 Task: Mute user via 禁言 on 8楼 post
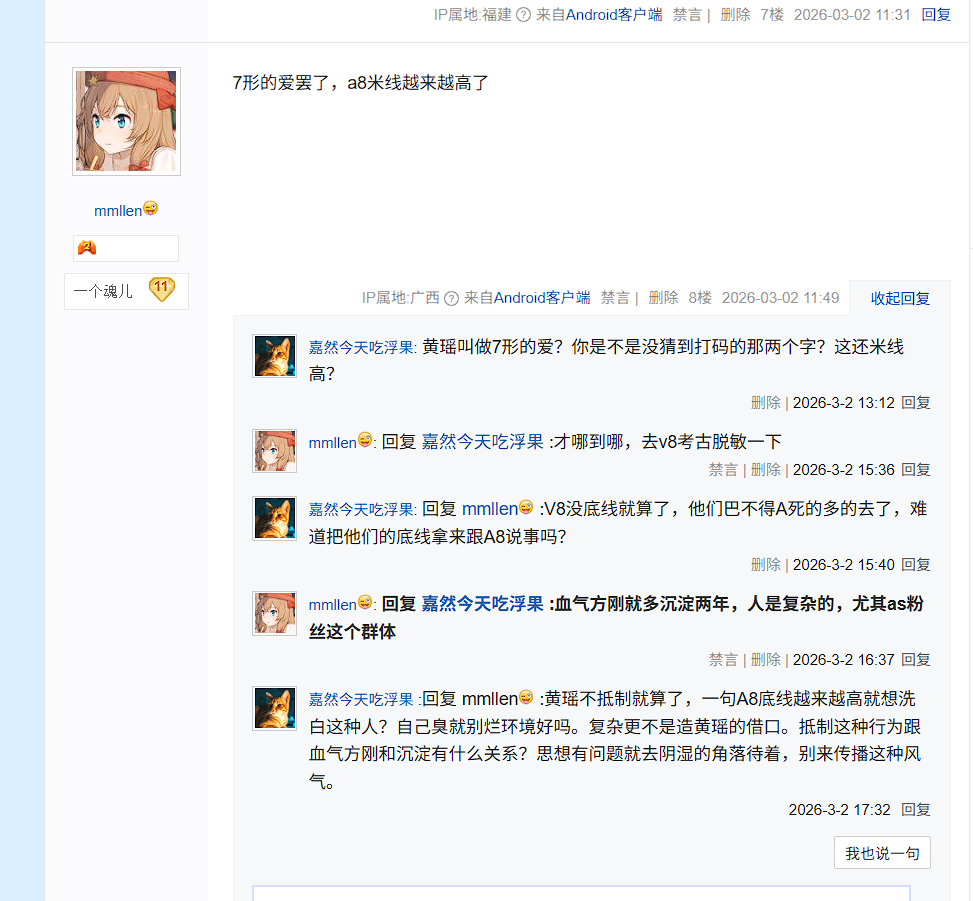point(615,298)
